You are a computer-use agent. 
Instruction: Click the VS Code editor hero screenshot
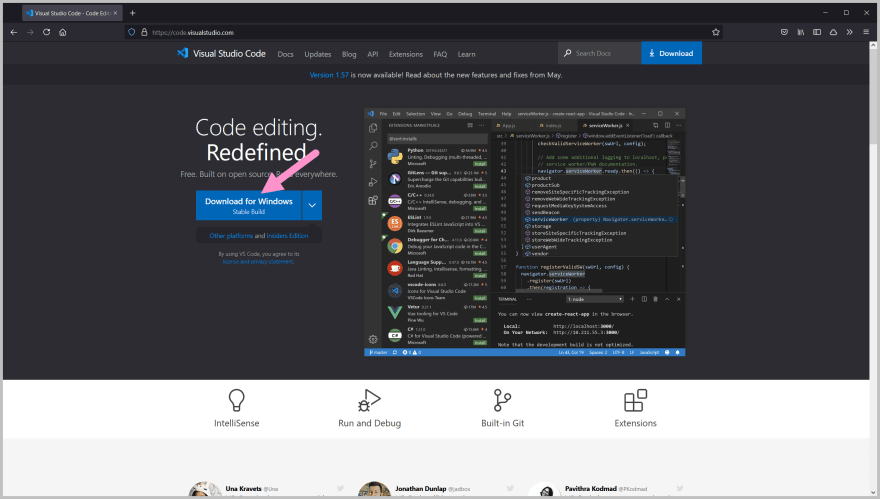click(x=525, y=232)
